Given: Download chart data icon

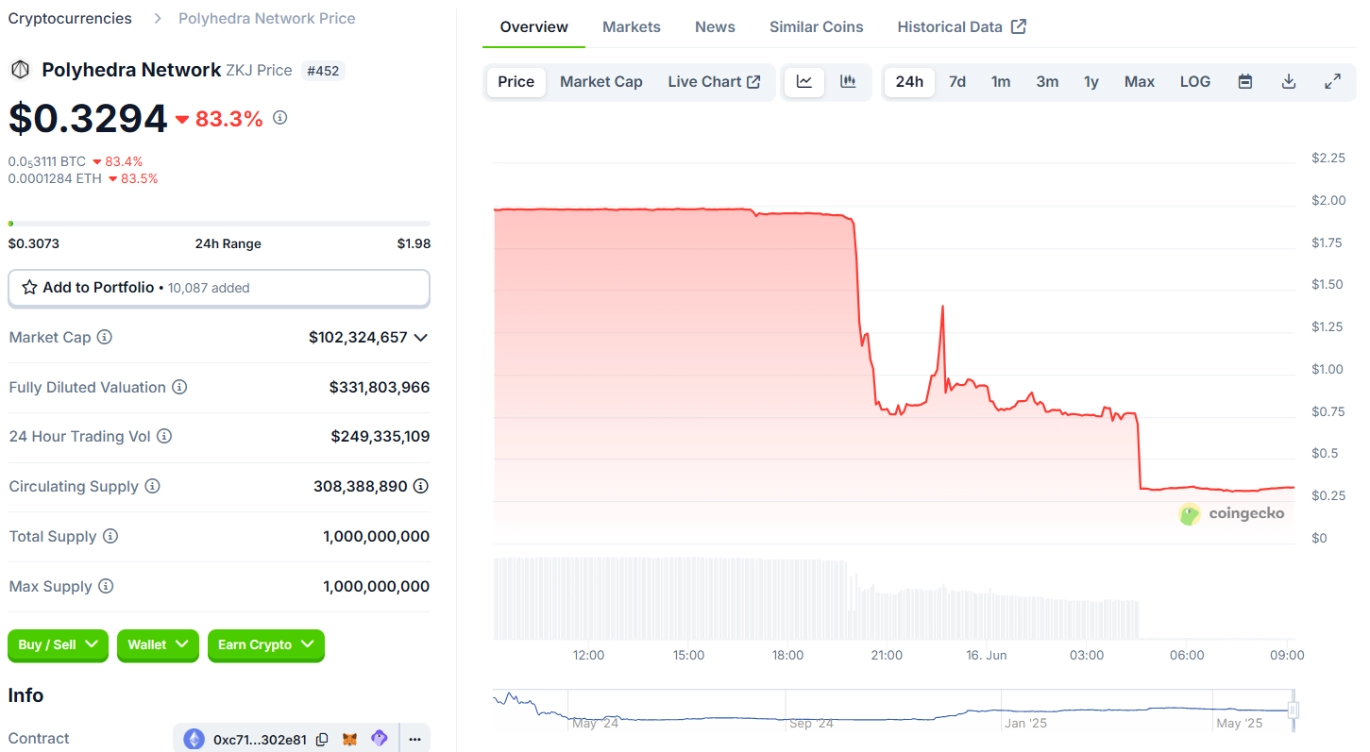Looking at the screenshot, I should (x=1289, y=82).
